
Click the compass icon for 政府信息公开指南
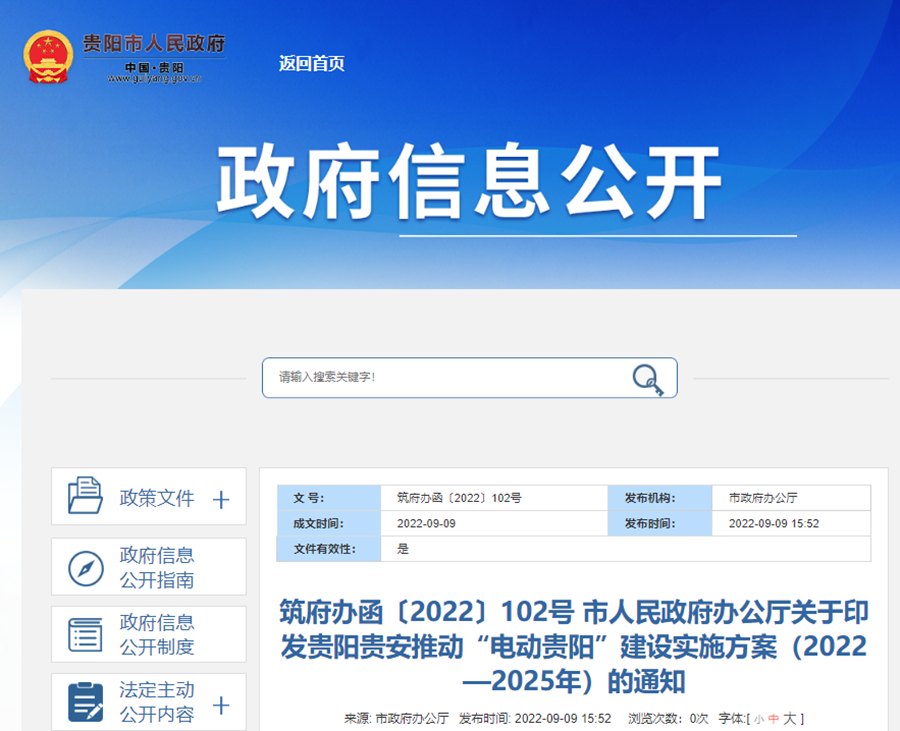[x=86, y=568]
